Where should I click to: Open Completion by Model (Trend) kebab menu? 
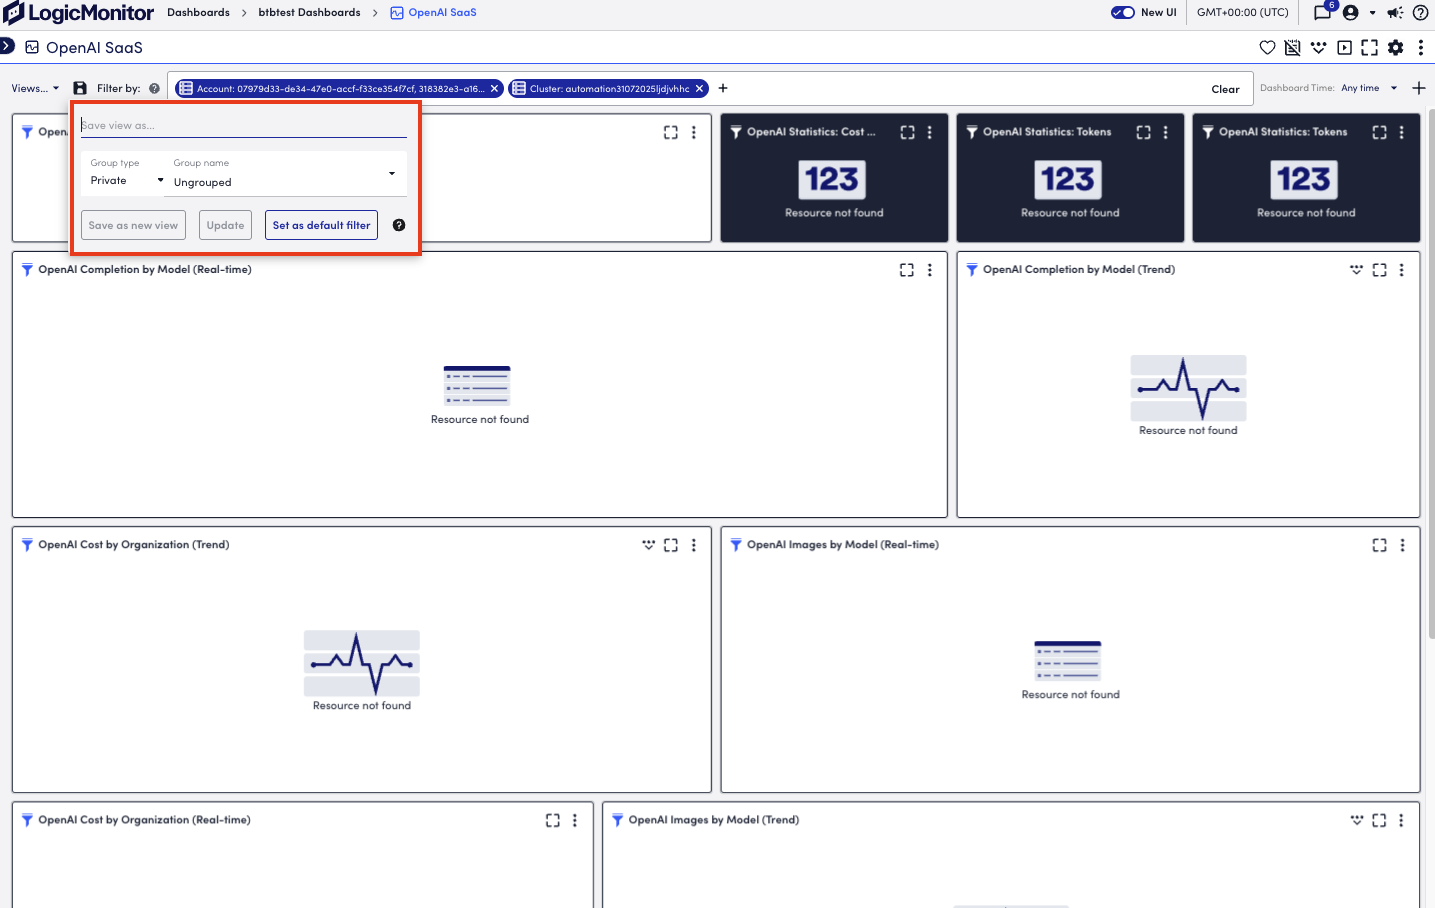[x=1402, y=270]
